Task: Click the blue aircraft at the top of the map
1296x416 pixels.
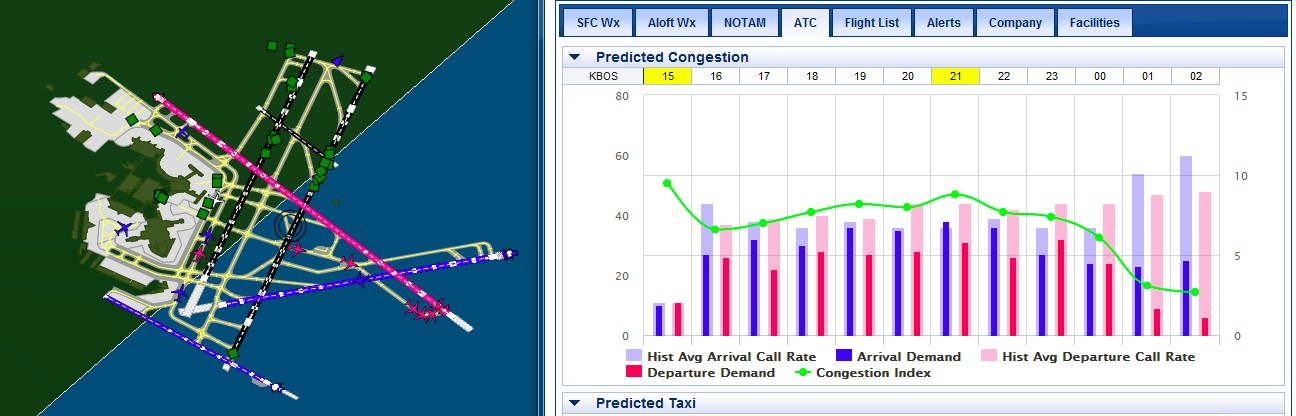Action: (338, 61)
